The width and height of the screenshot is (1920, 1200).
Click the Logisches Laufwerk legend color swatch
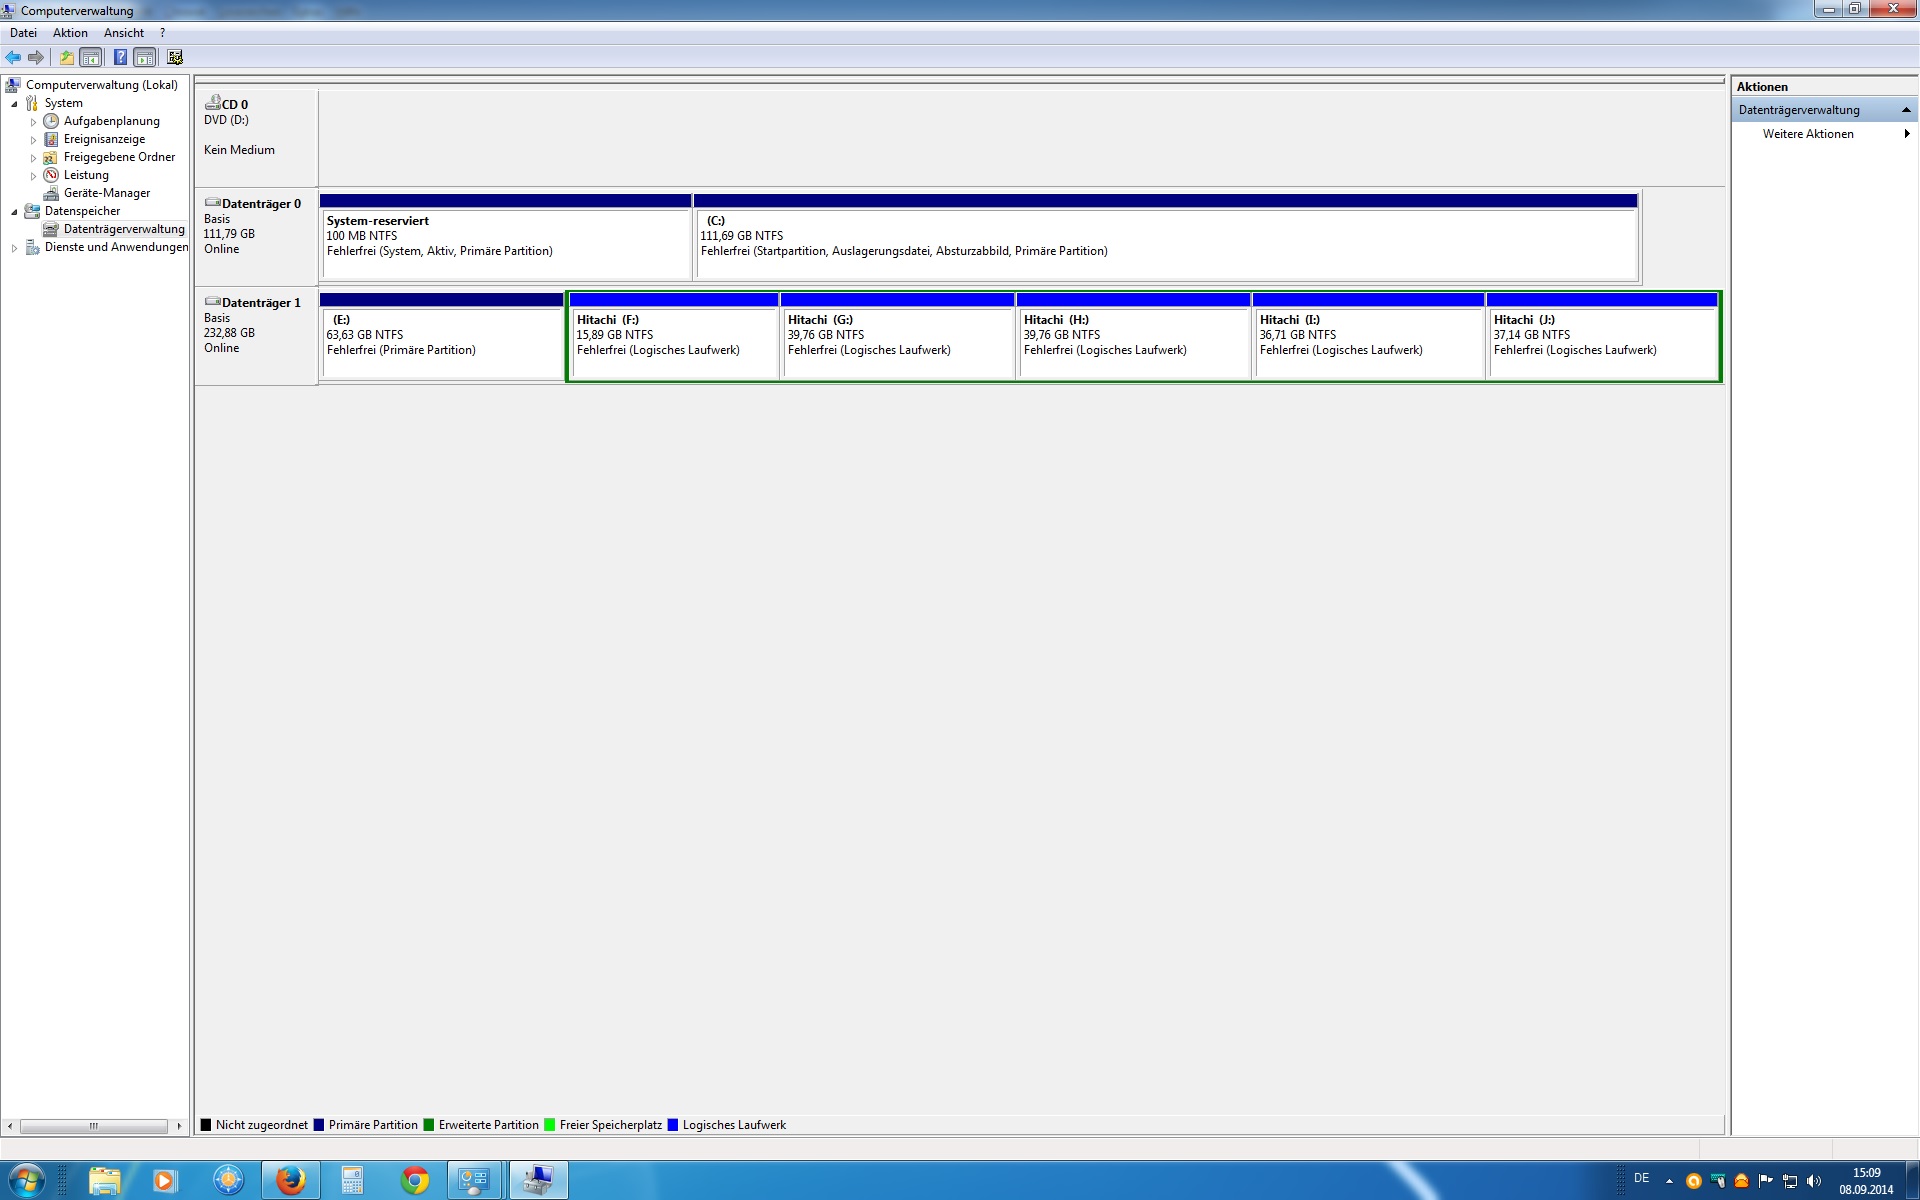tap(673, 1125)
